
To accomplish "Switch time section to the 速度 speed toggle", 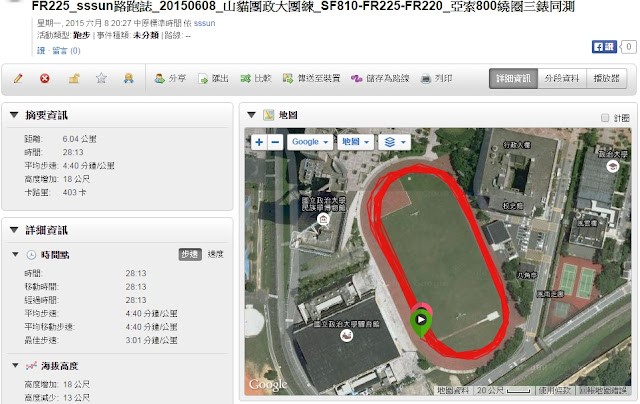I will click(x=216, y=255).
